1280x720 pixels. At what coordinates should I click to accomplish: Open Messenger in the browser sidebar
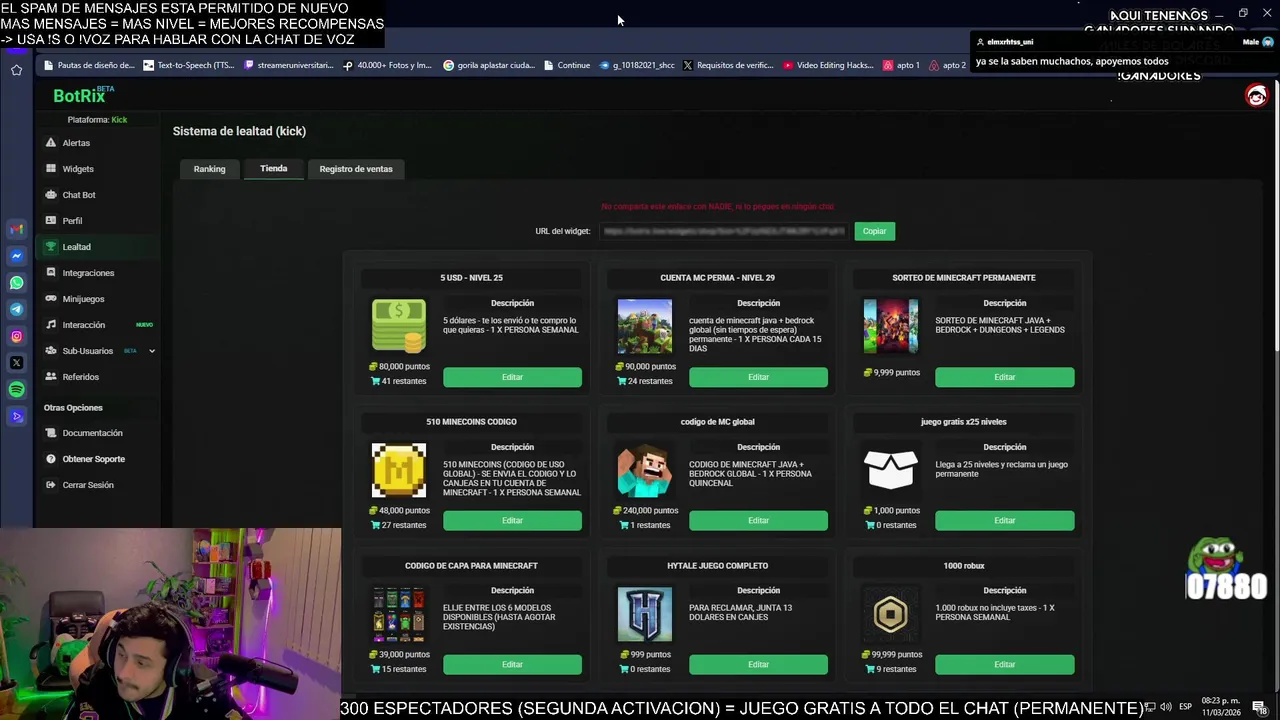point(16,256)
